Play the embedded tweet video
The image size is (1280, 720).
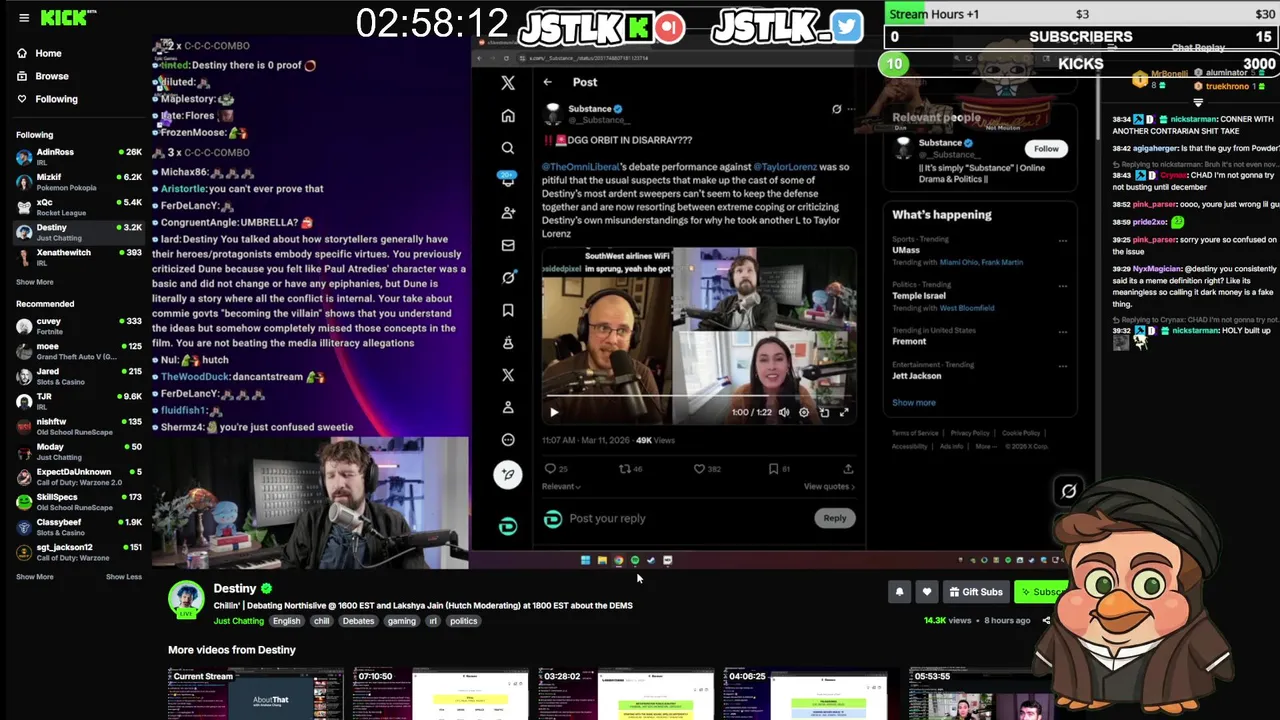[554, 412]
